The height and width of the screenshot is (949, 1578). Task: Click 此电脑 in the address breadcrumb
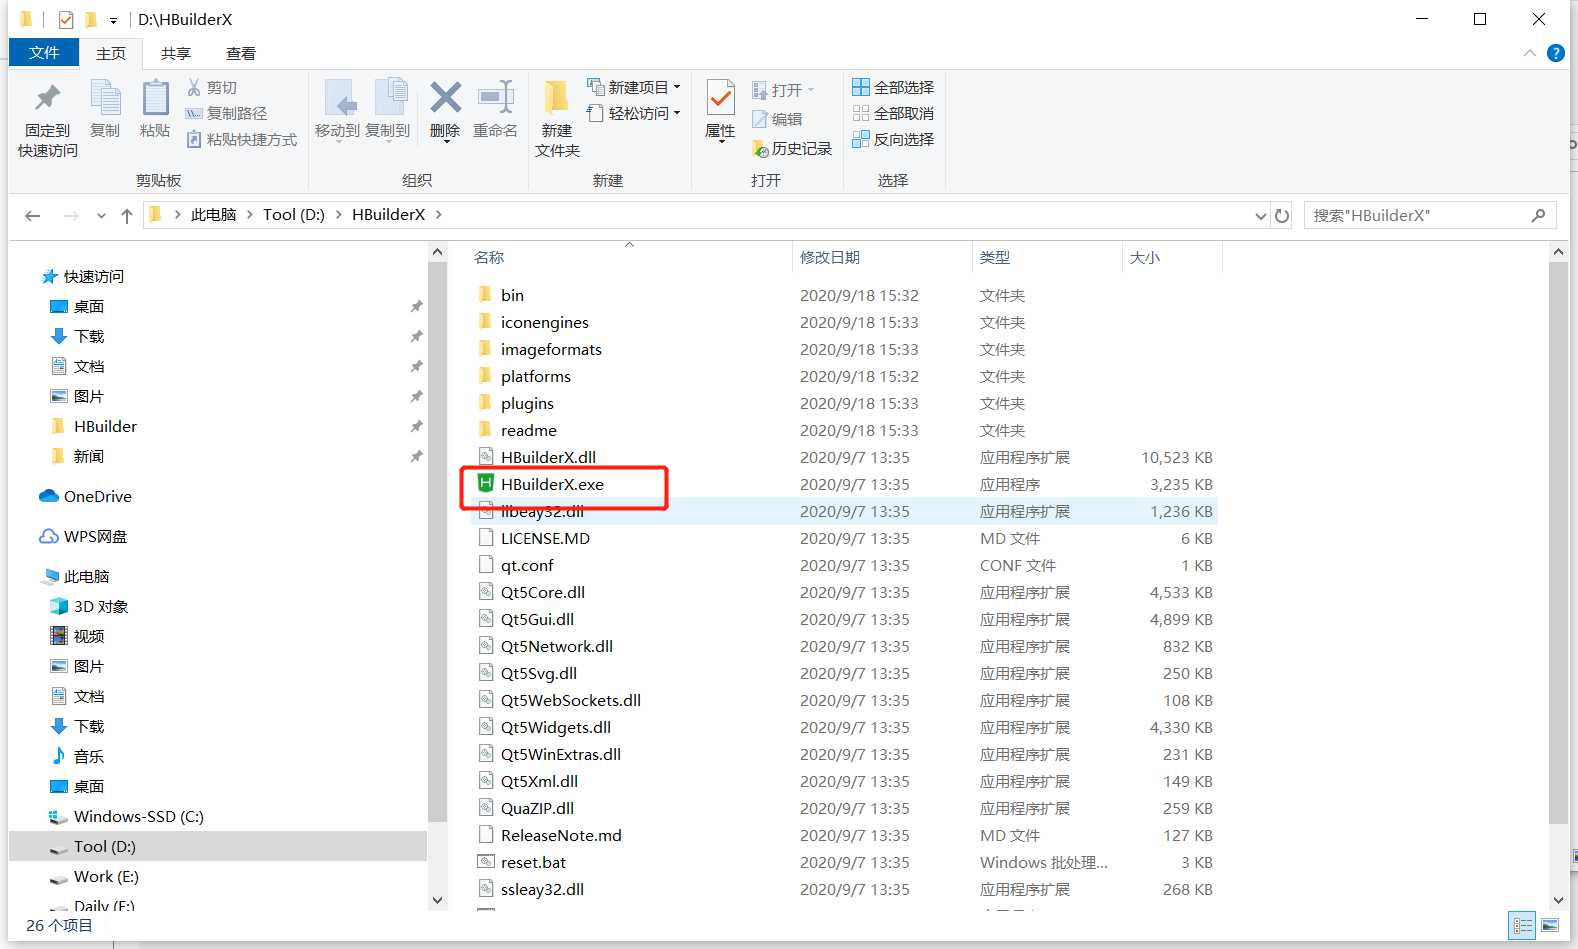[213, 215]
